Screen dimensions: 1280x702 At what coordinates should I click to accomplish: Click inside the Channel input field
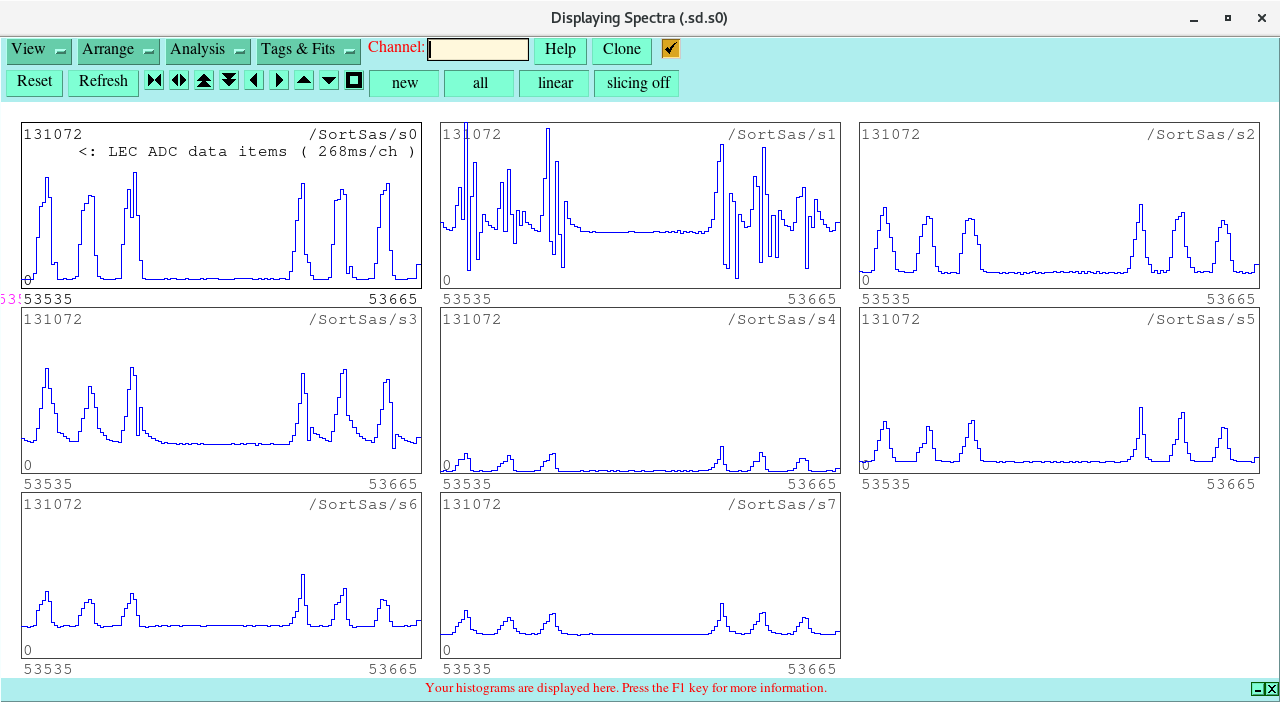478,50
